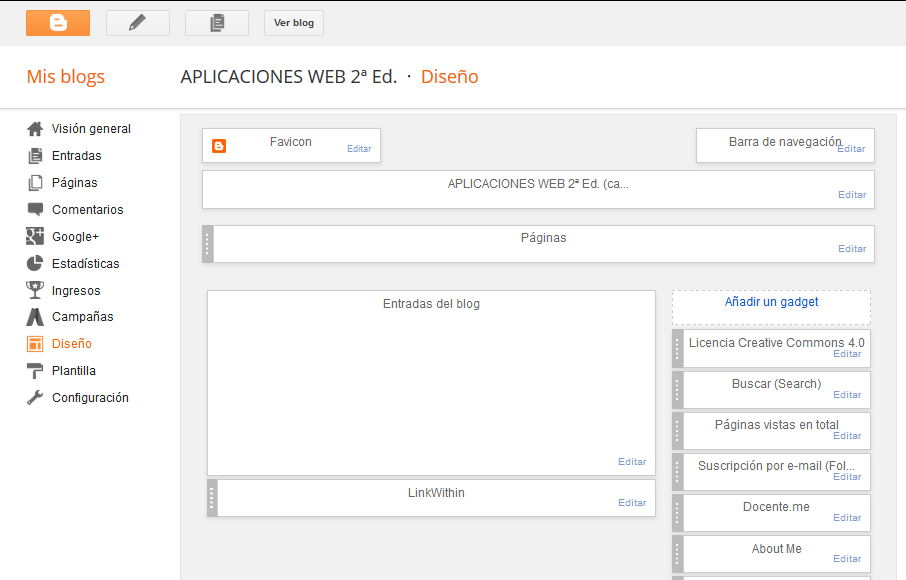Edit the LinkWithin gadget

(632, 503)
